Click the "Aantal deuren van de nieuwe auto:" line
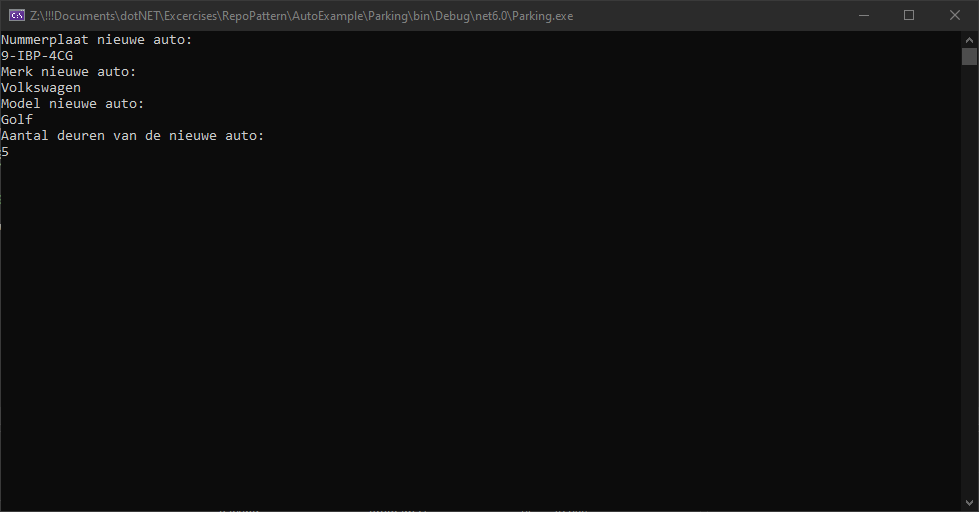This screenshot has width=979, height=512. [132, 136]
